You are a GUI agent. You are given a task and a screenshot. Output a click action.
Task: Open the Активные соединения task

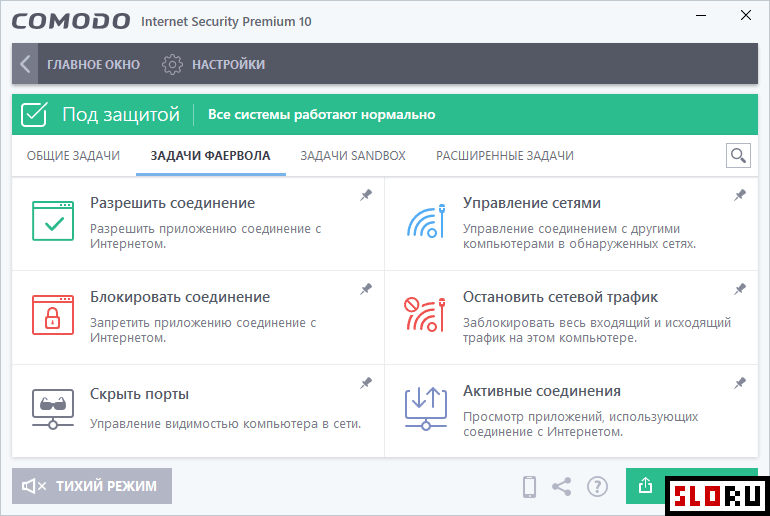(542, 391)
